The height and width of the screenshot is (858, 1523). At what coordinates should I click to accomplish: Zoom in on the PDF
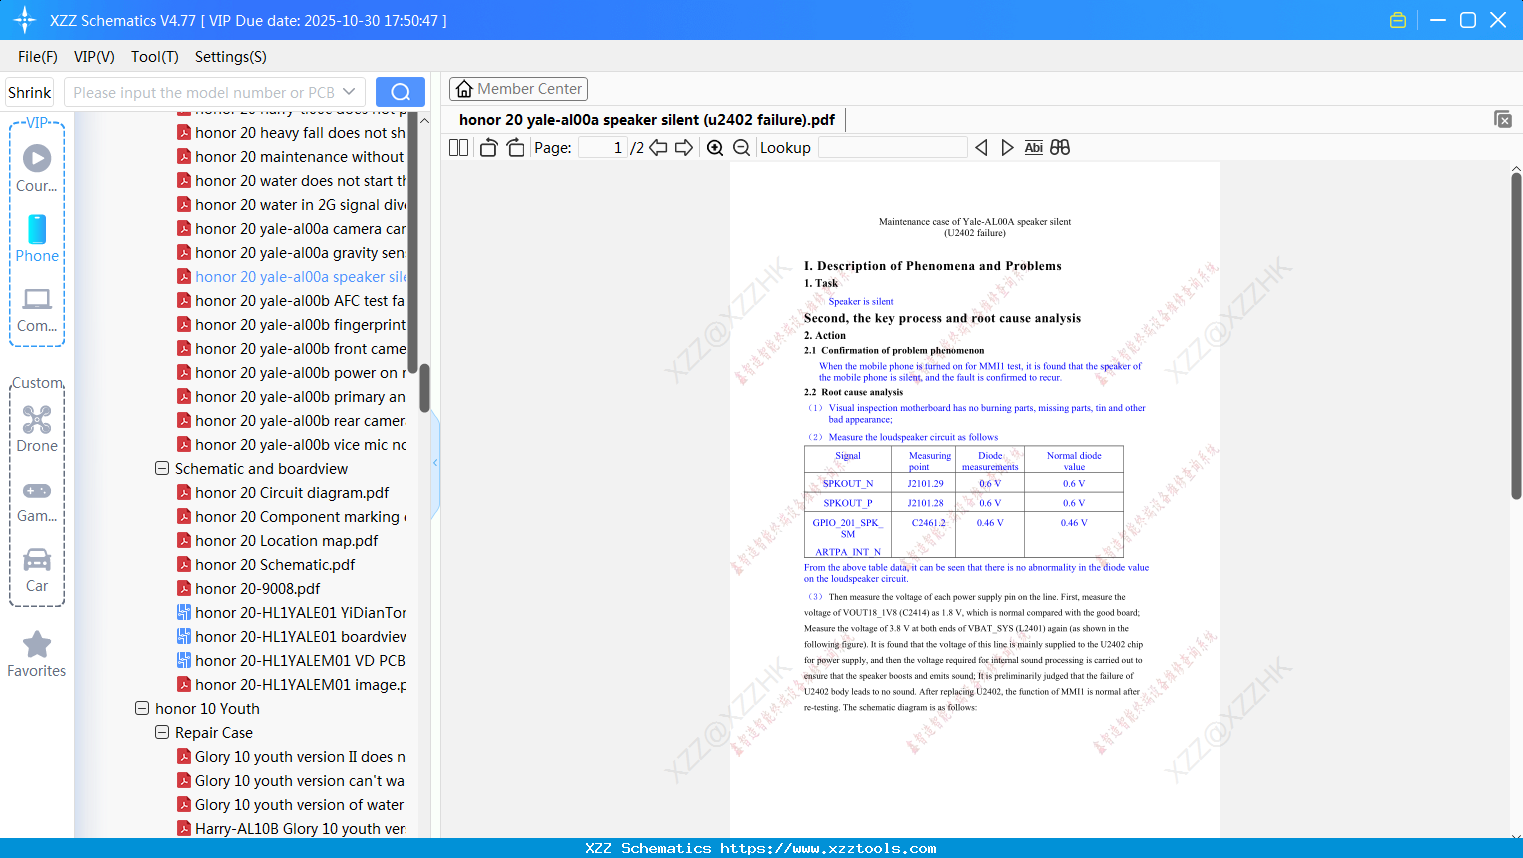point(715,148)
